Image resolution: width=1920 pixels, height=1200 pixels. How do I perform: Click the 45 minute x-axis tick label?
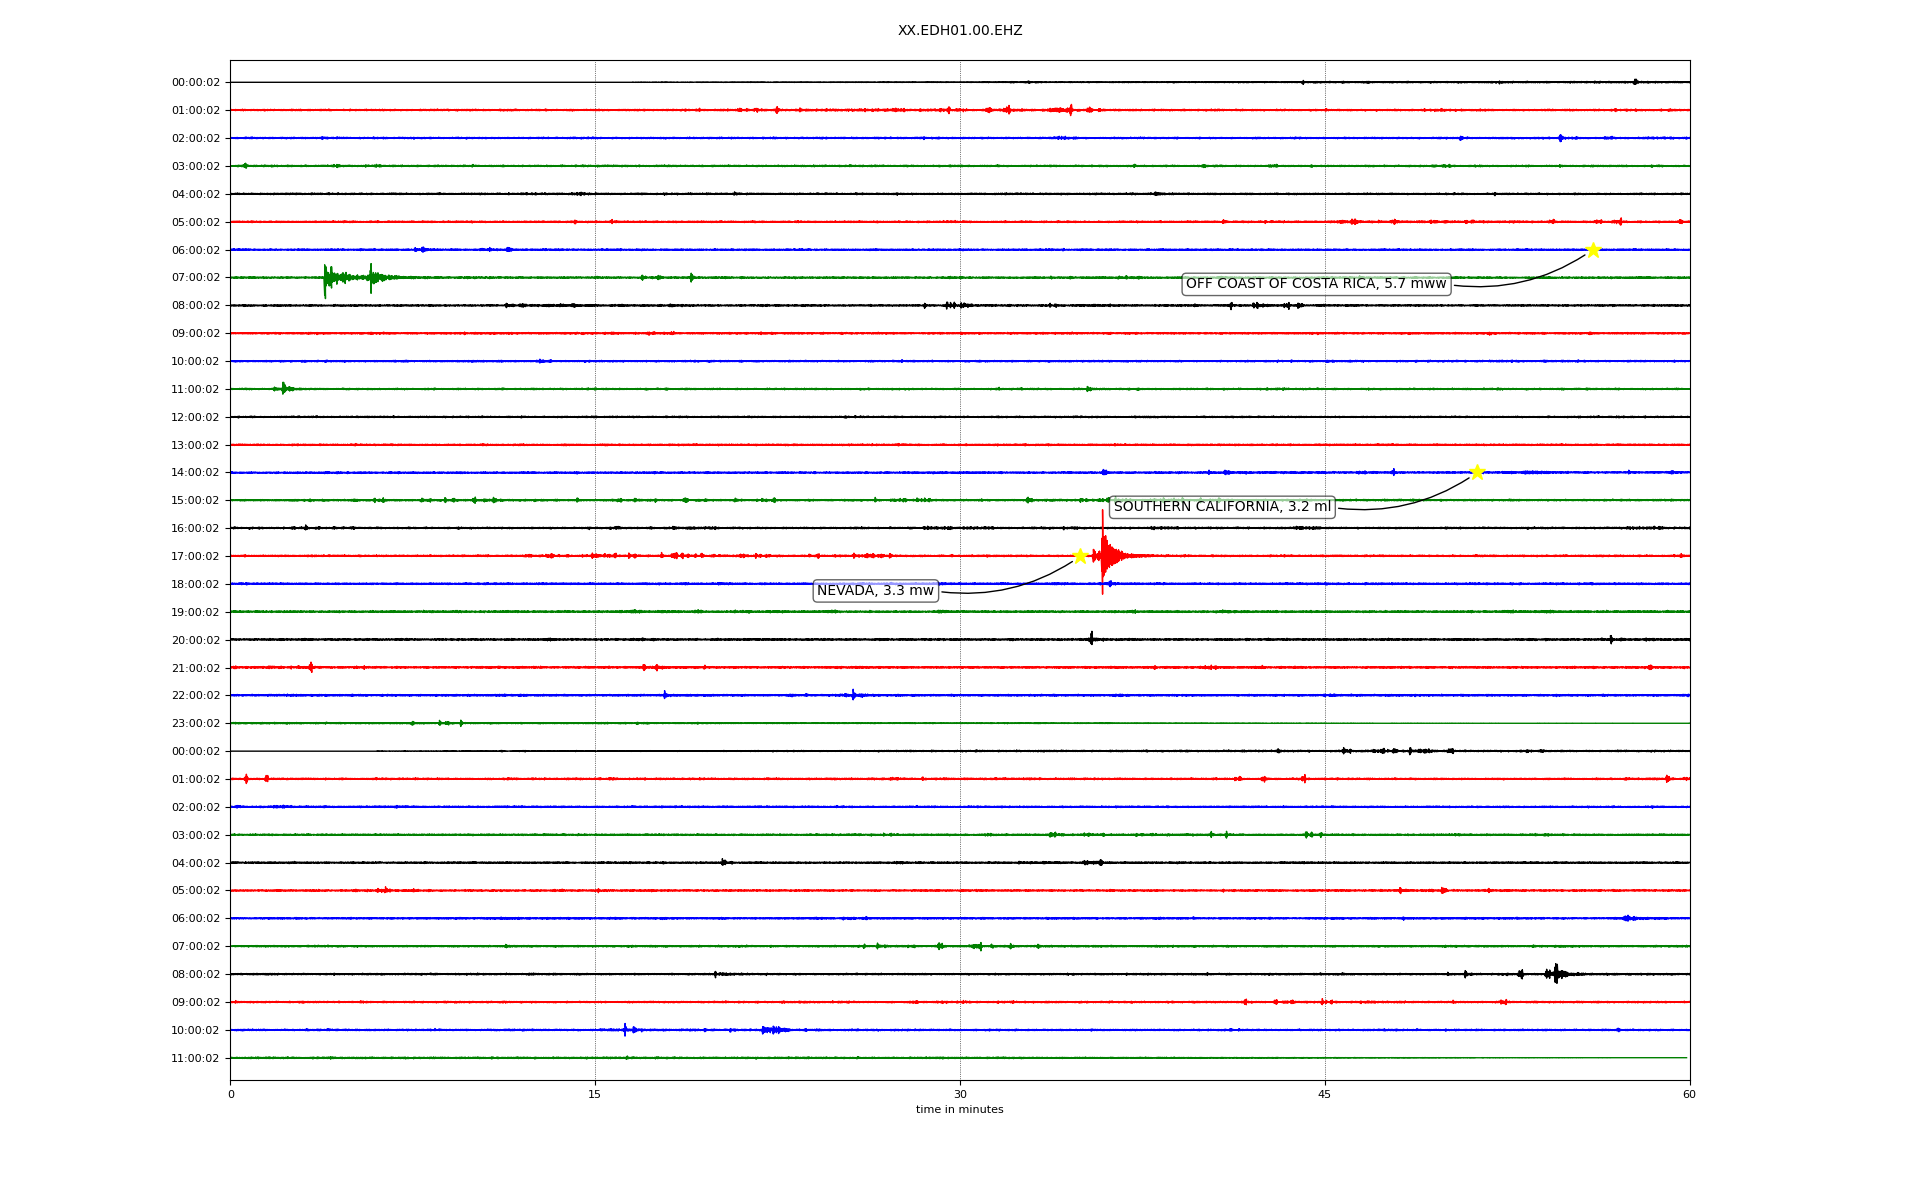pyautogui.click(x=1325, y=1094)
